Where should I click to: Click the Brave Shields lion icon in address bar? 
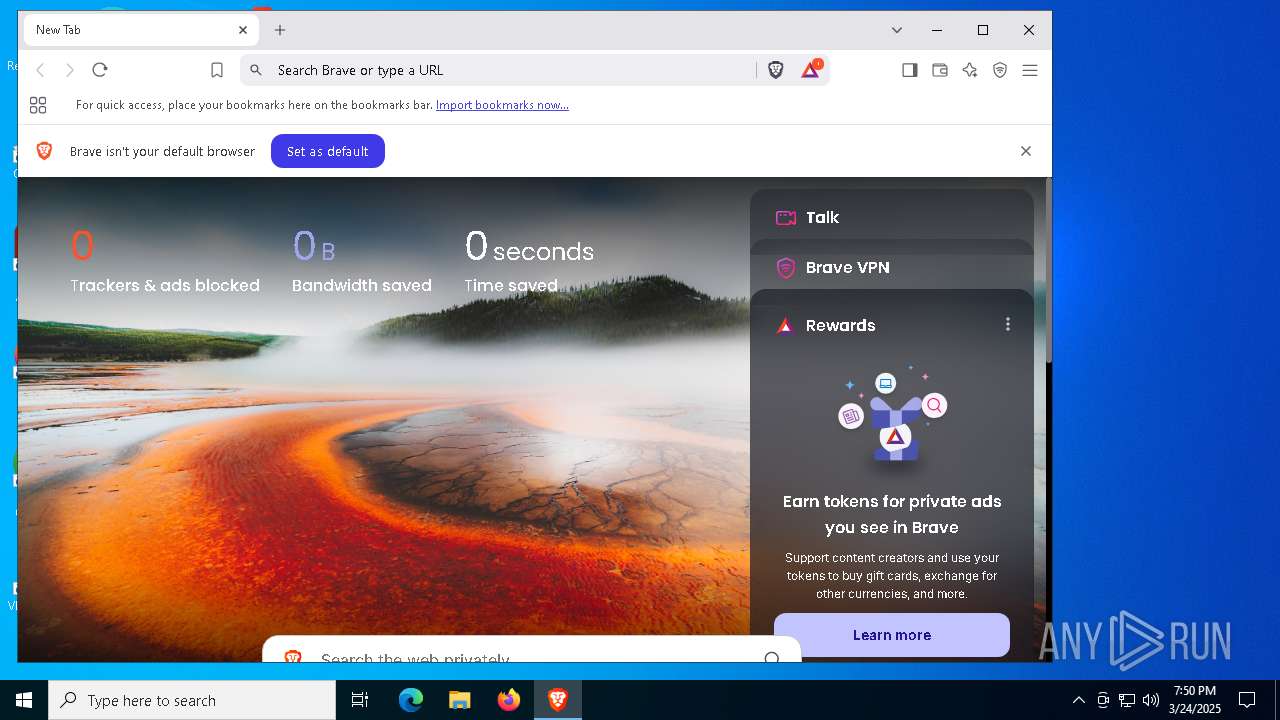[x=776, y=70]
